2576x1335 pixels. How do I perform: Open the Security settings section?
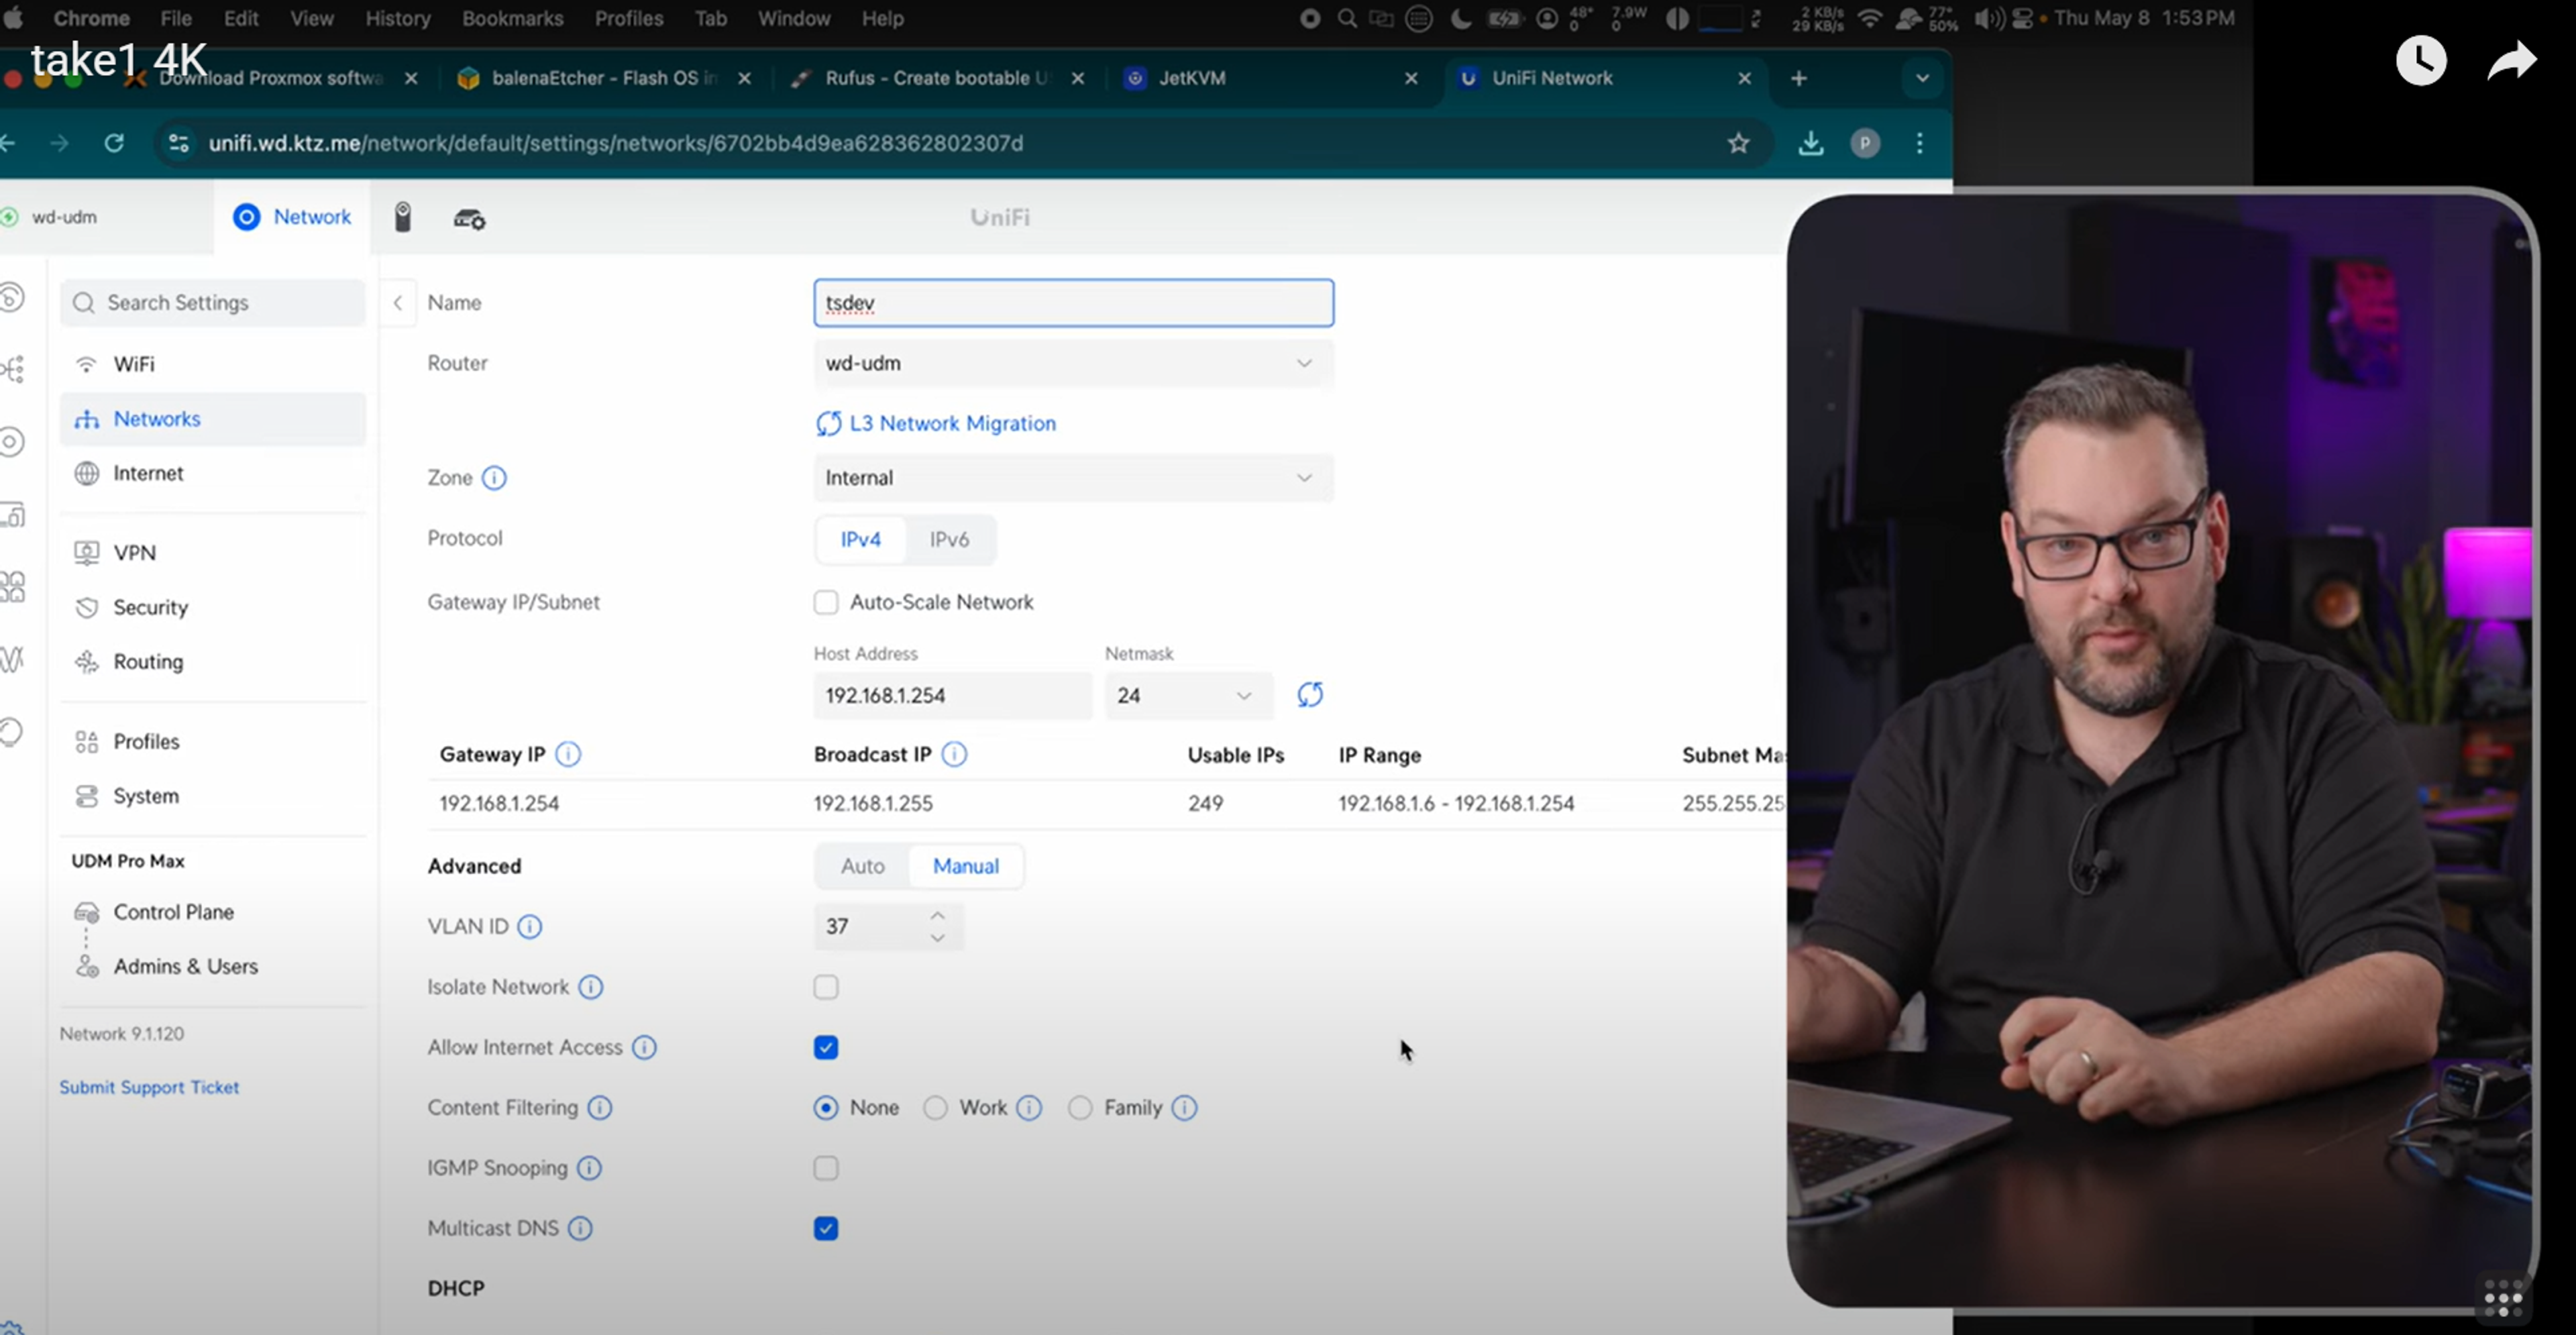pos(150,607)
